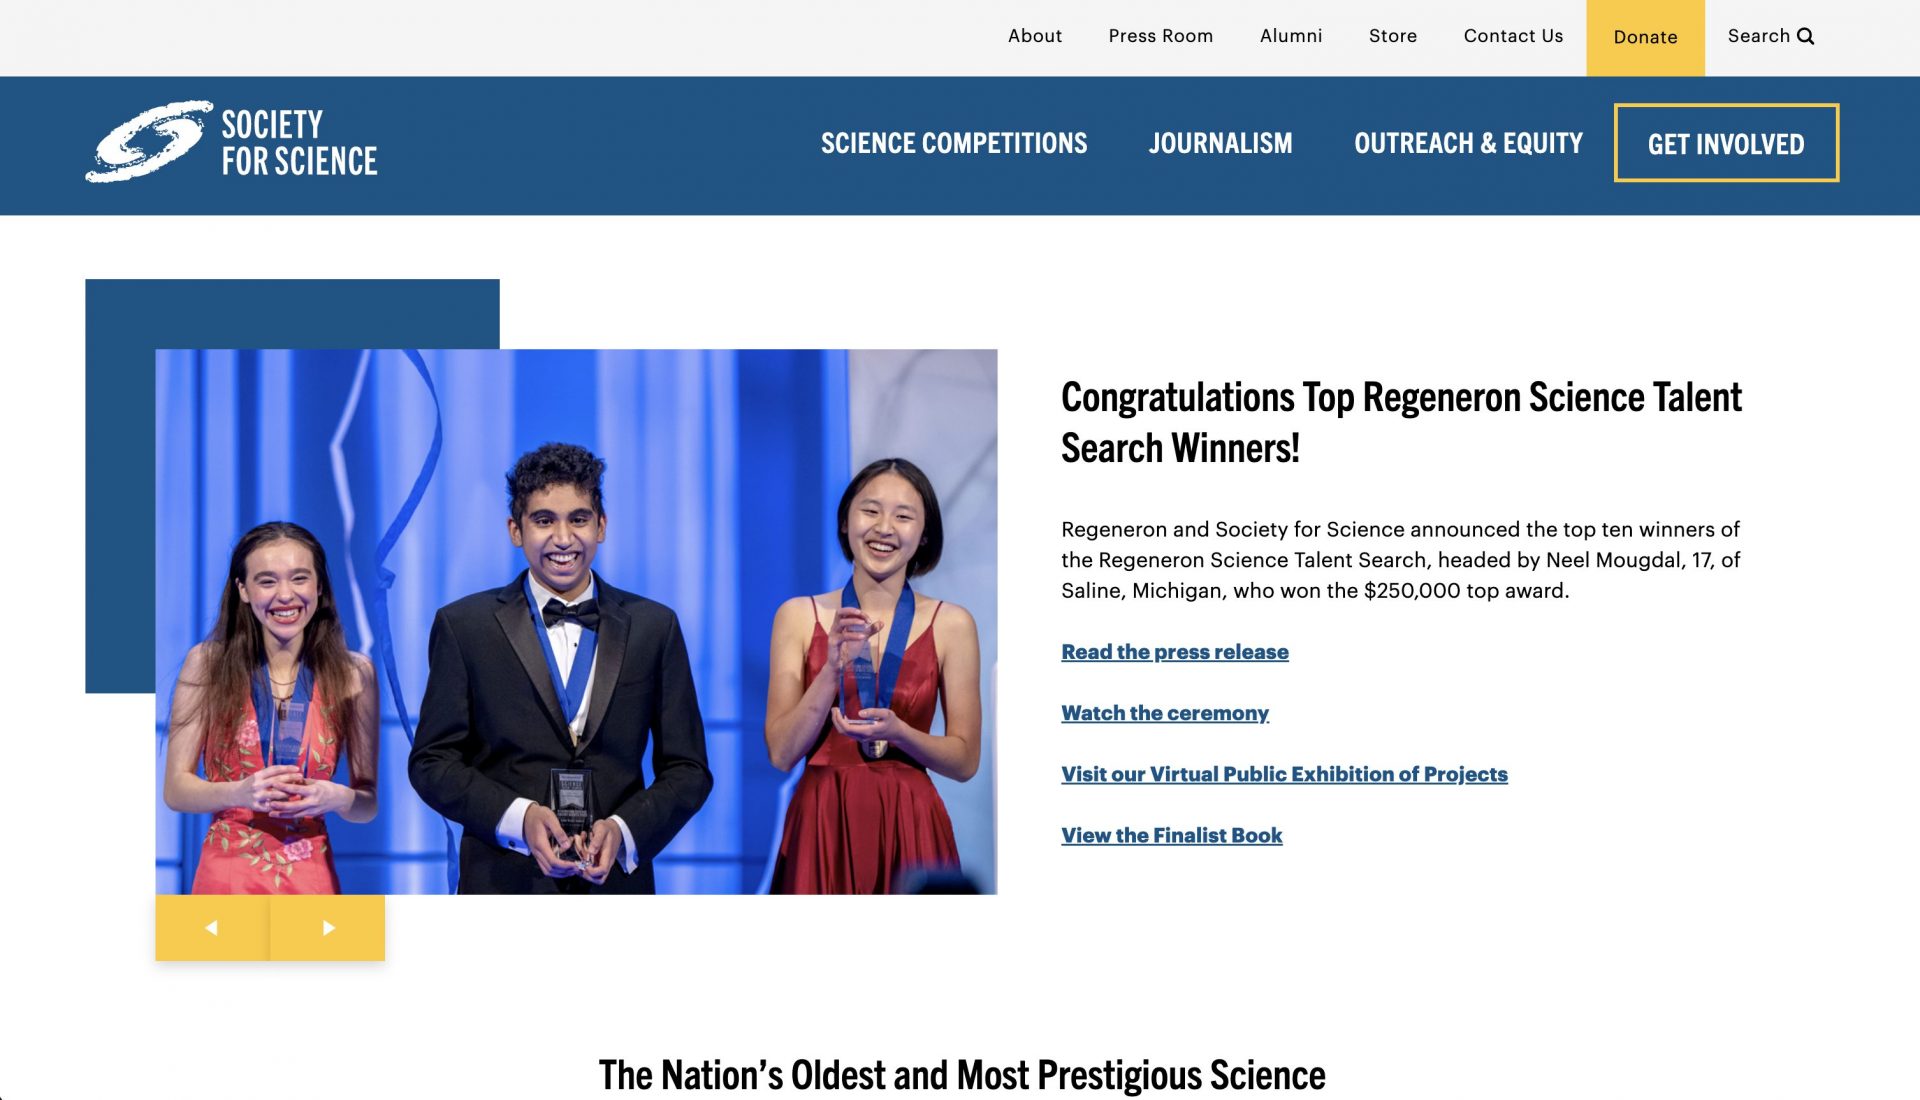Click the Congratulations Top Regeneron headline

point(1400,422)
